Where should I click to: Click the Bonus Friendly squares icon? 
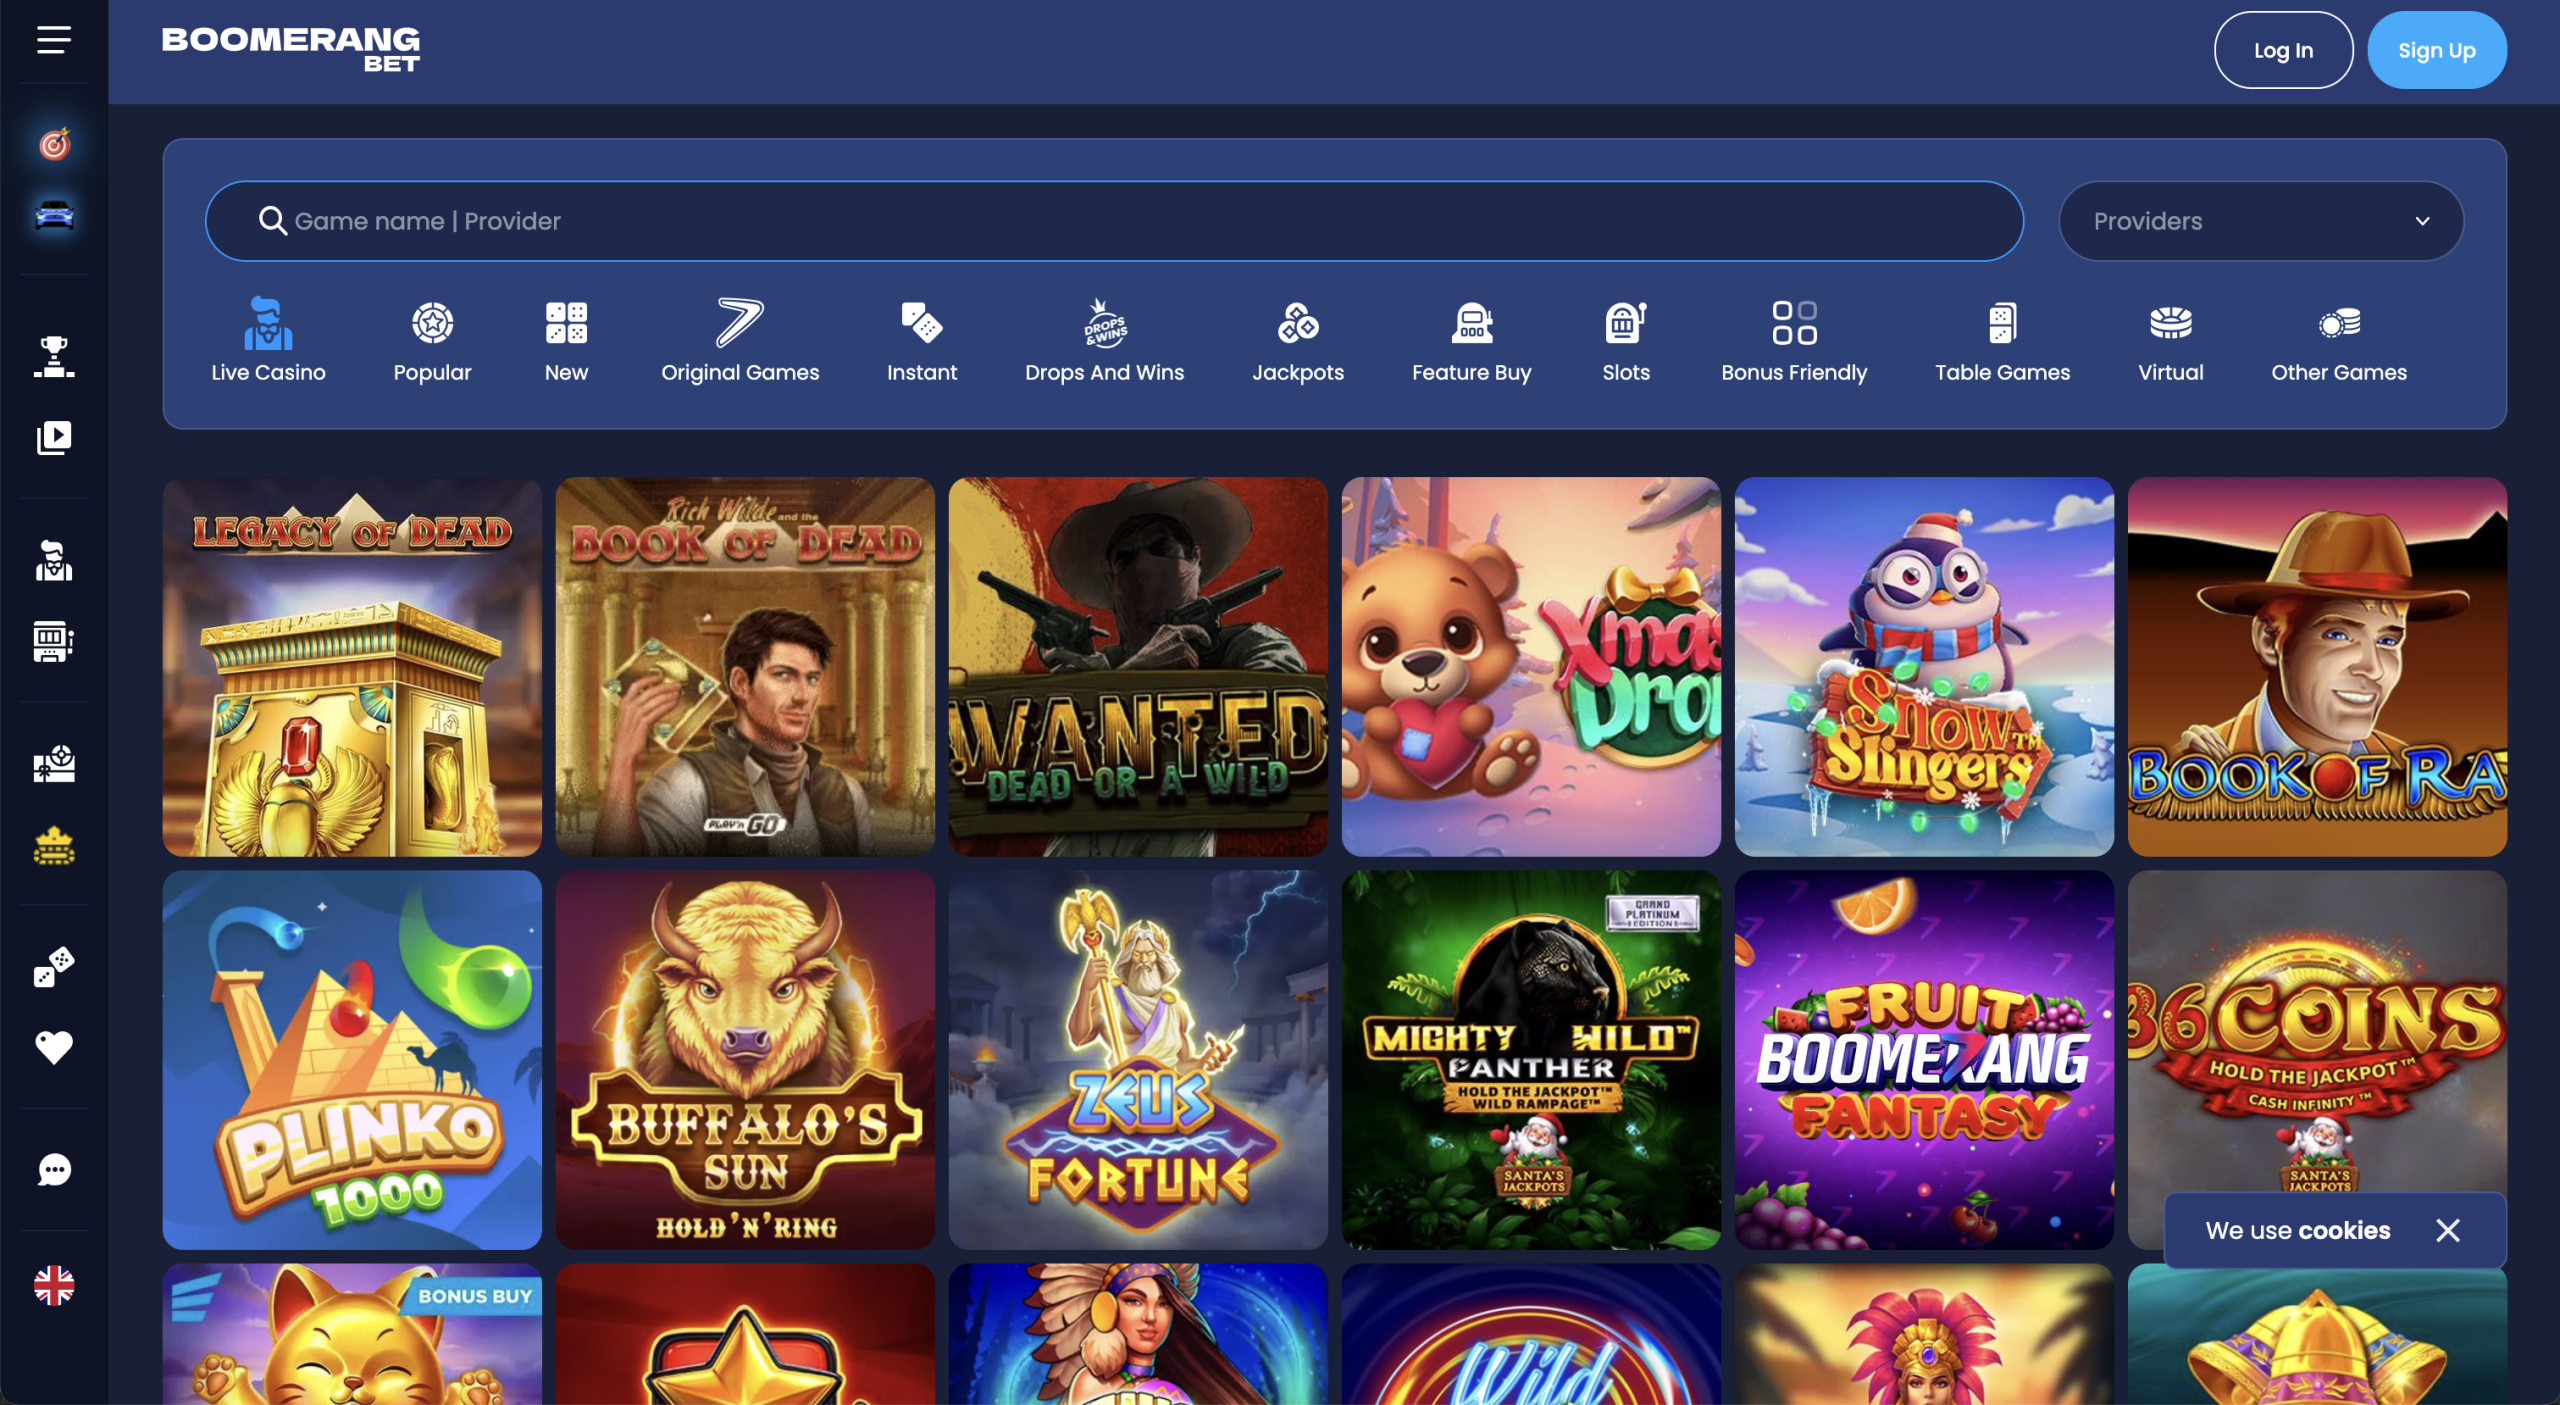pyautogui.click(x=1794, y=323)
